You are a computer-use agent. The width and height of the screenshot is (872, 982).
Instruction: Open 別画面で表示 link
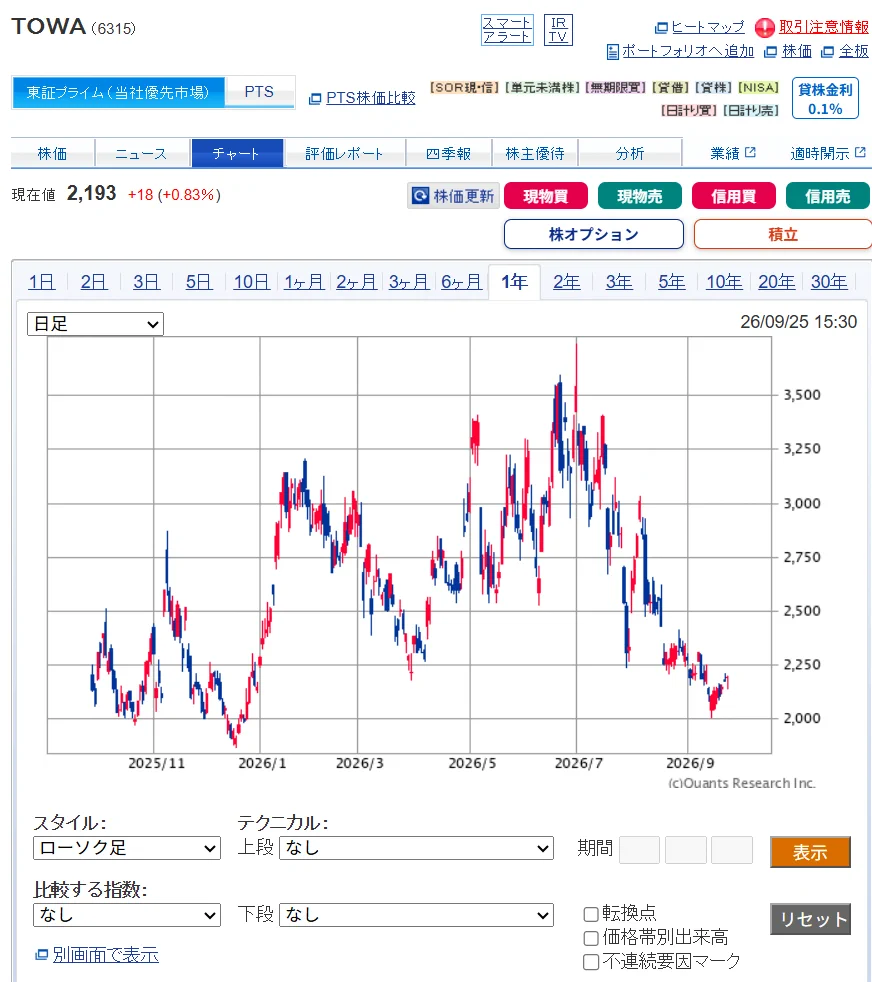click(x=105, y=954)
